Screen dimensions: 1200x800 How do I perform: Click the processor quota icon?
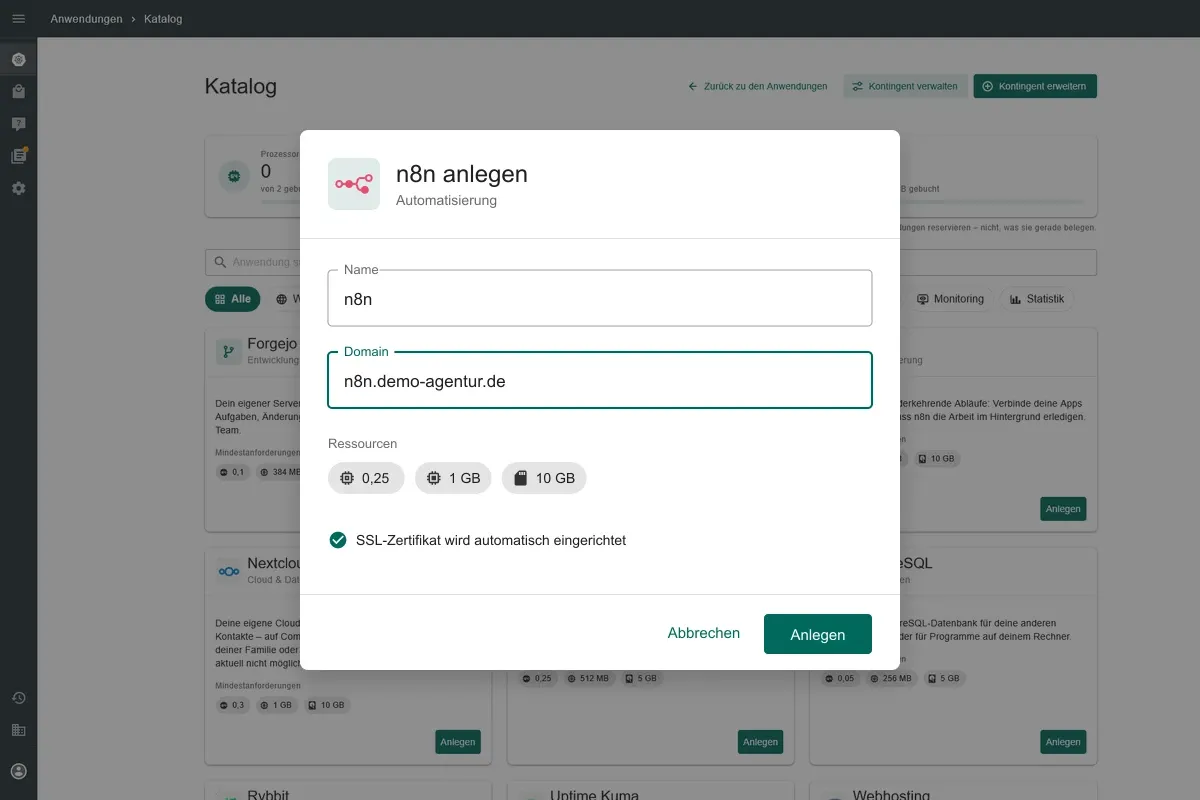click(234, 177)
